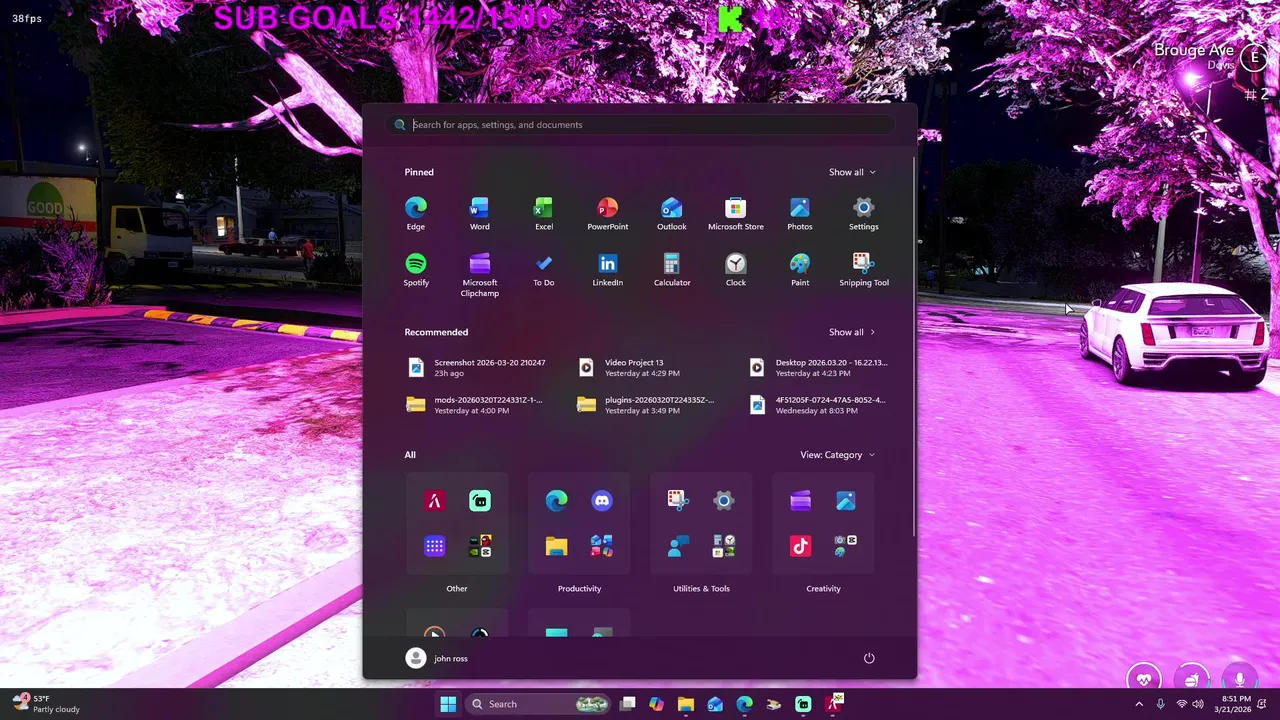This screenshot has height=720, width=1280.
Task: Open the pinned Edge app
Action: [416, 213]
